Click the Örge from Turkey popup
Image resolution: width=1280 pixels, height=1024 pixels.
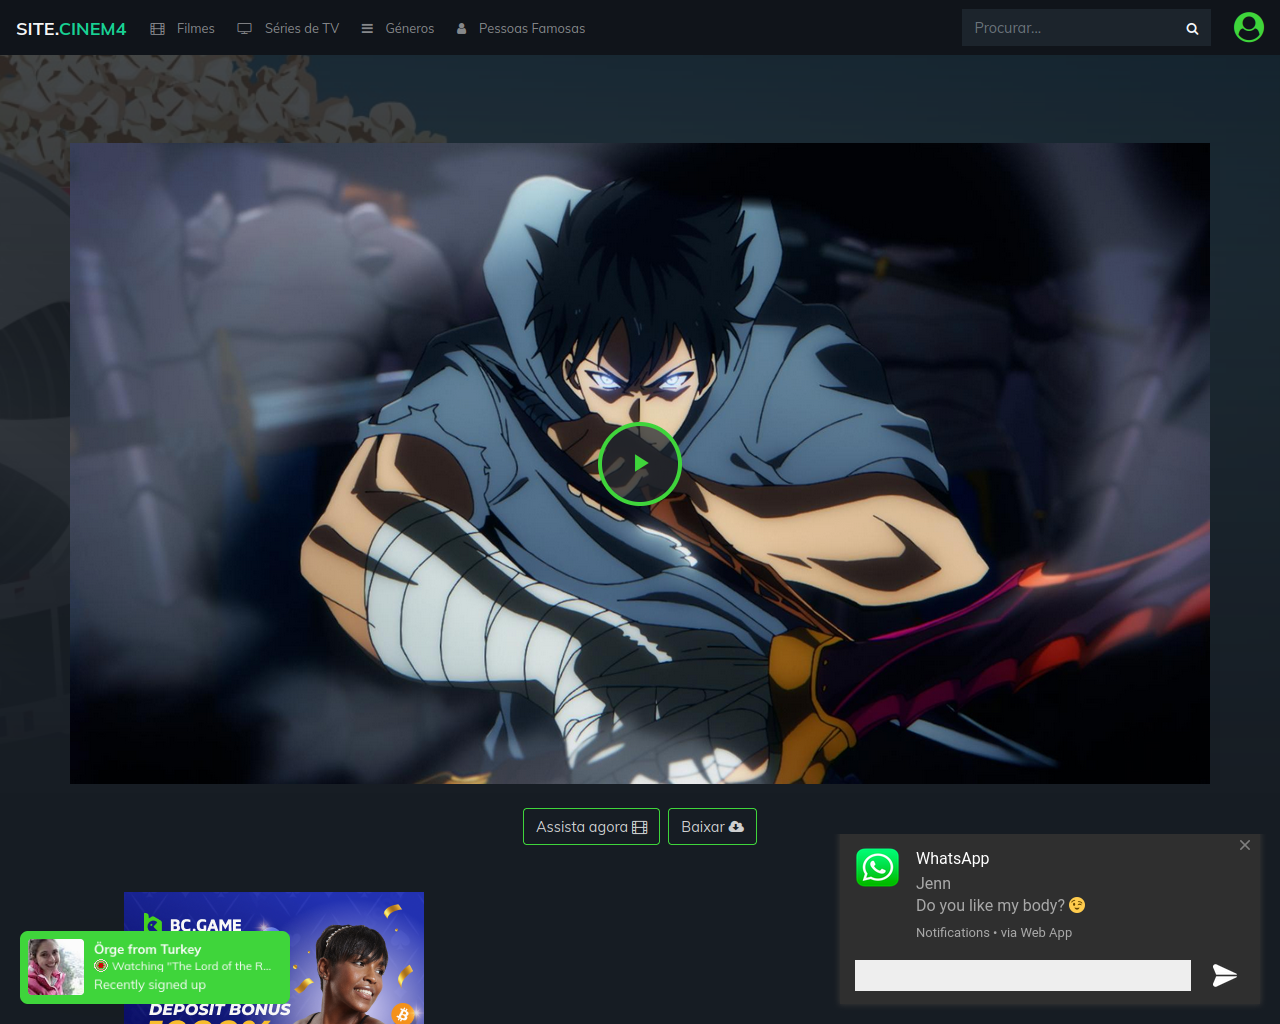(155, 967)
